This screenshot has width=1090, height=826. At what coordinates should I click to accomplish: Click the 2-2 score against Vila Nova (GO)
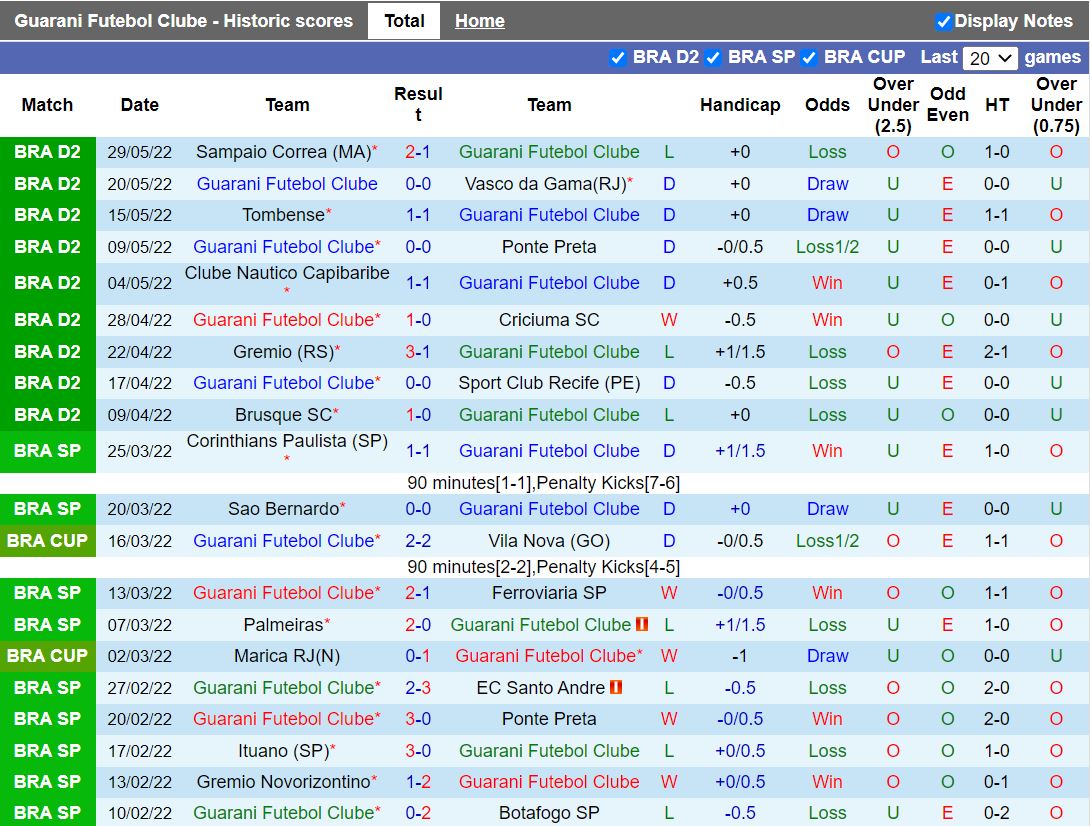point(418,541)
